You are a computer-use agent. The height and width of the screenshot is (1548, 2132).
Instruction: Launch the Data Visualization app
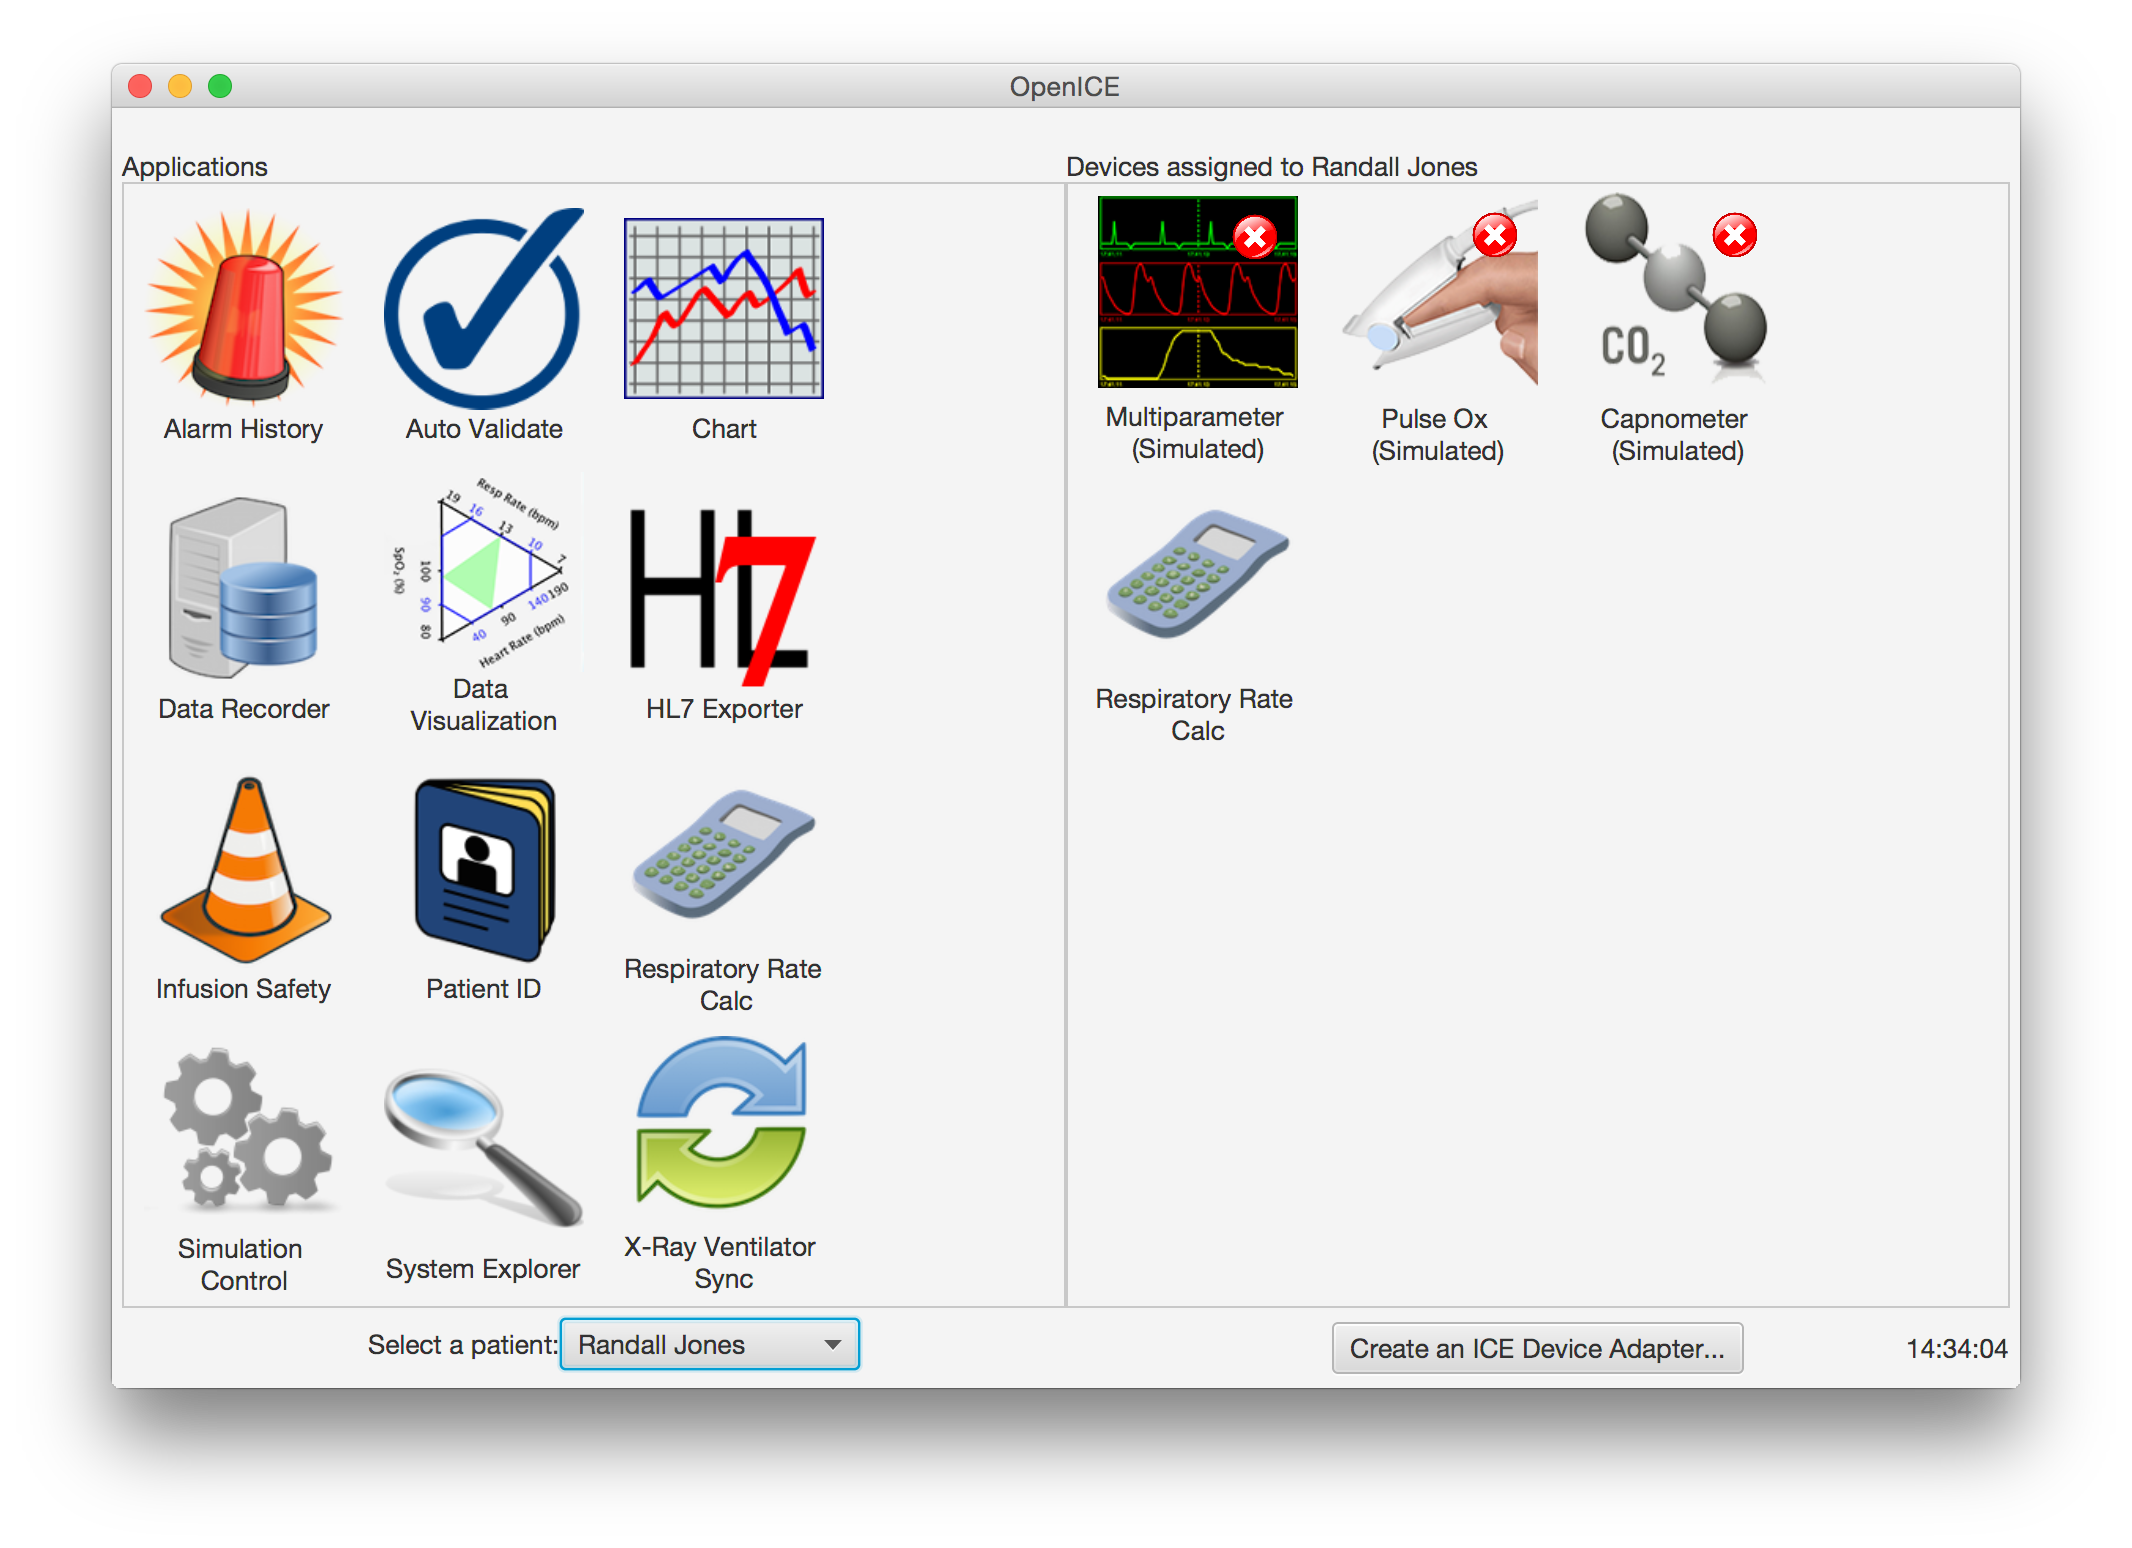tap(484, 606)
